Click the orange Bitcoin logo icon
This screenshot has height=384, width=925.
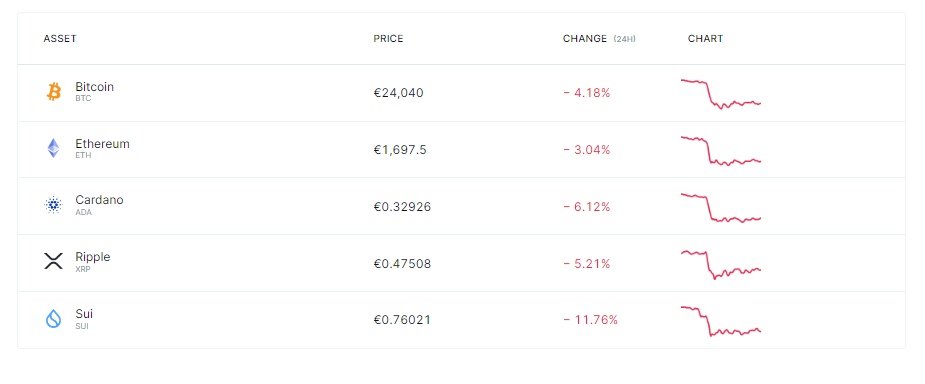54,92
